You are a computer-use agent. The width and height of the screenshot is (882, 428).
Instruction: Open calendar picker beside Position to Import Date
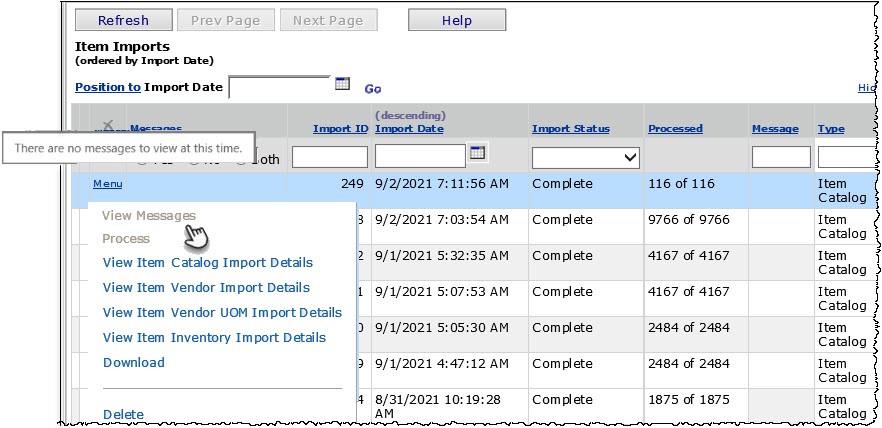point(342,84)
